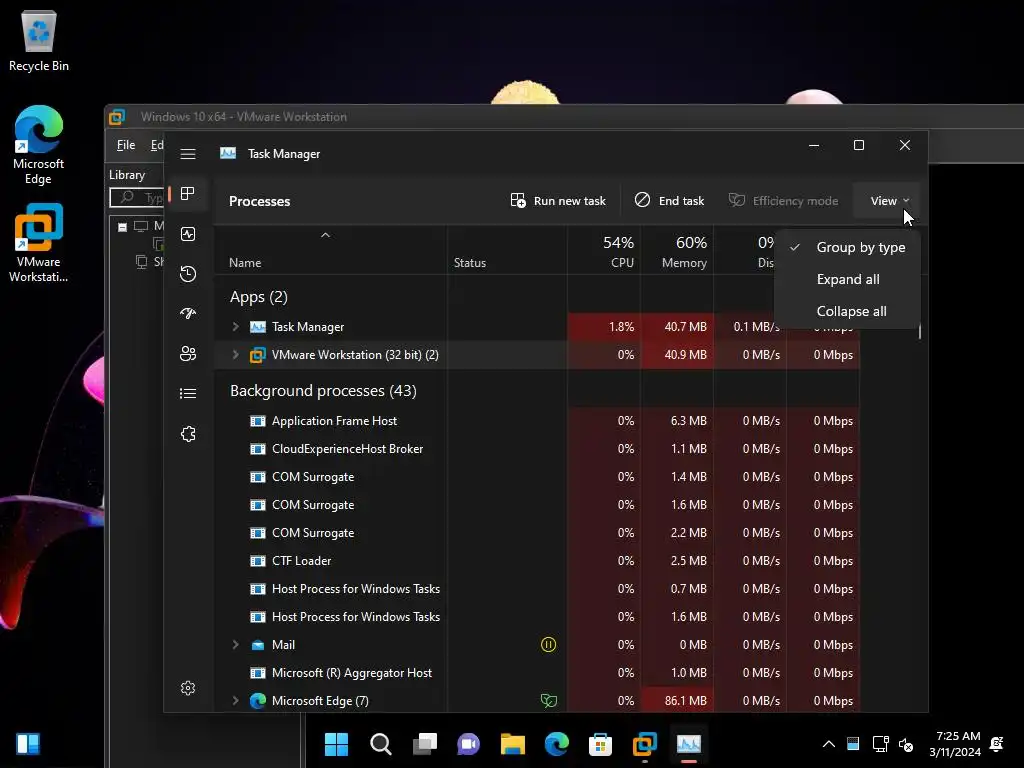Click End task button
Screen dimensions: 1024x768
tap(669, 201)
